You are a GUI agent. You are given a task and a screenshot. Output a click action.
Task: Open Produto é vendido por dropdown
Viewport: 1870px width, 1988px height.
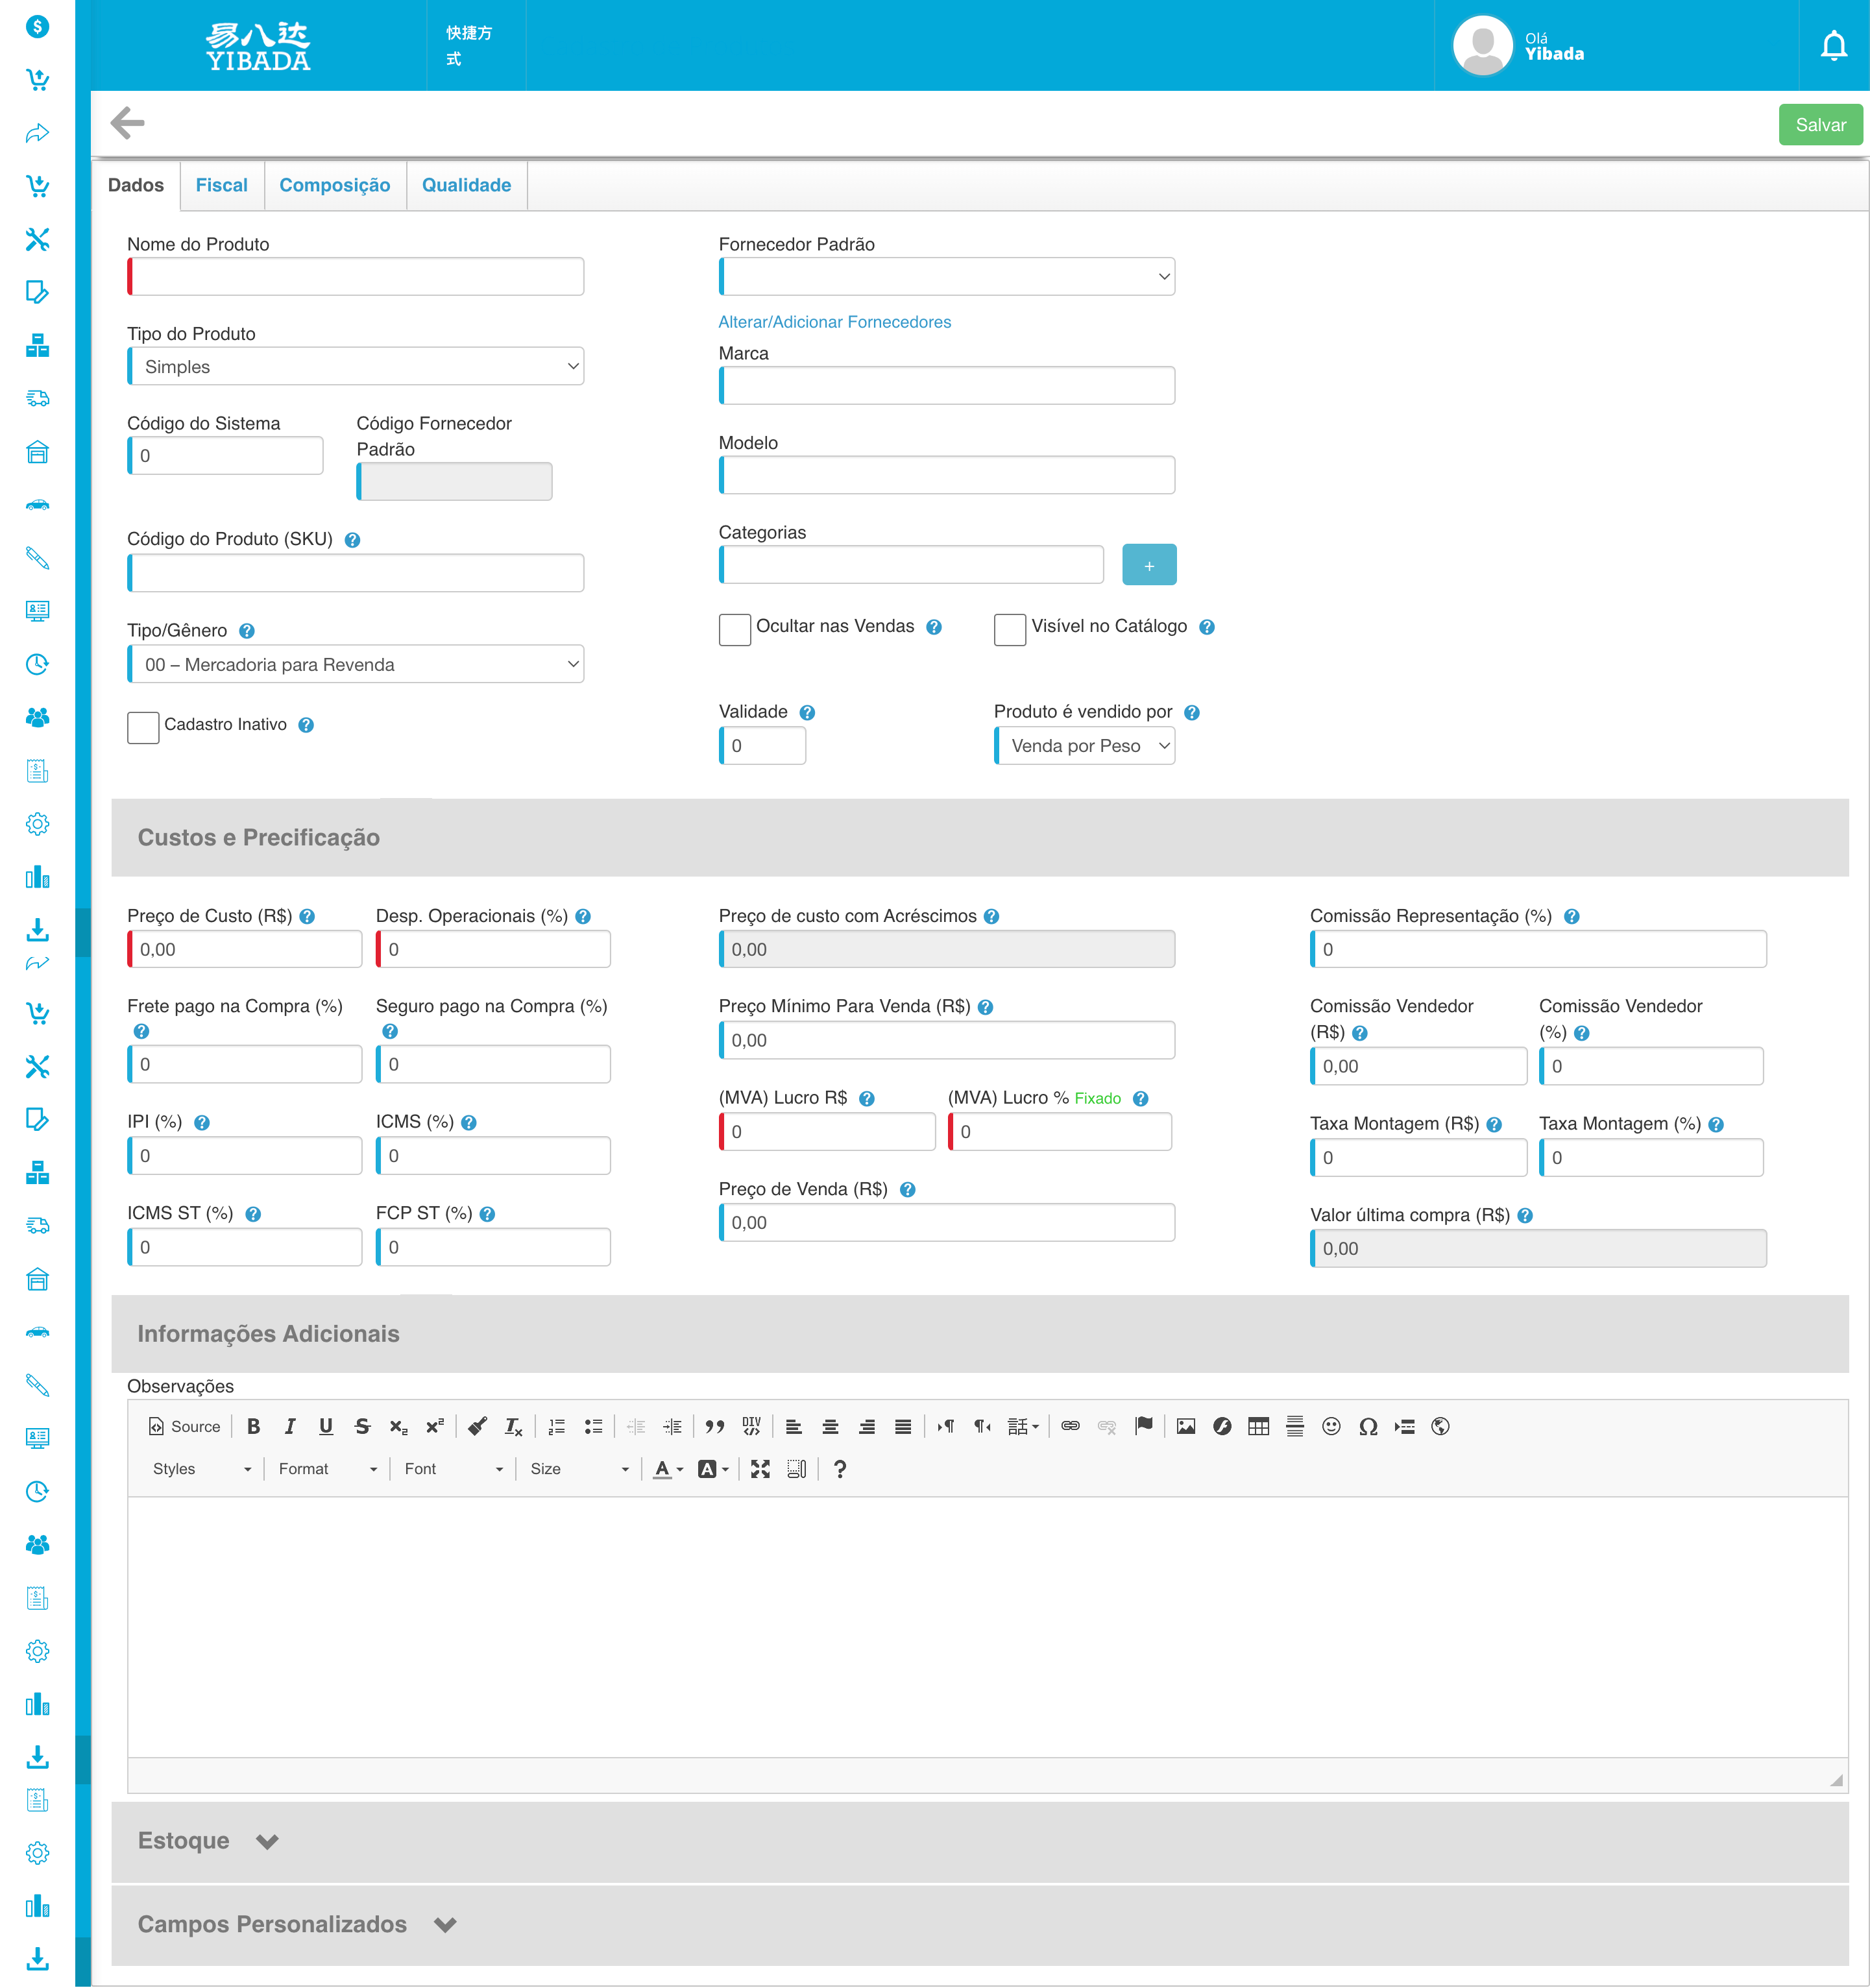tap(1084, 745)
